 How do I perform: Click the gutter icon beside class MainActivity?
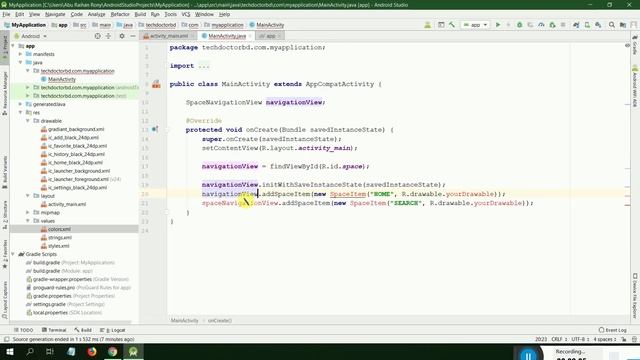tap(156, 84)
